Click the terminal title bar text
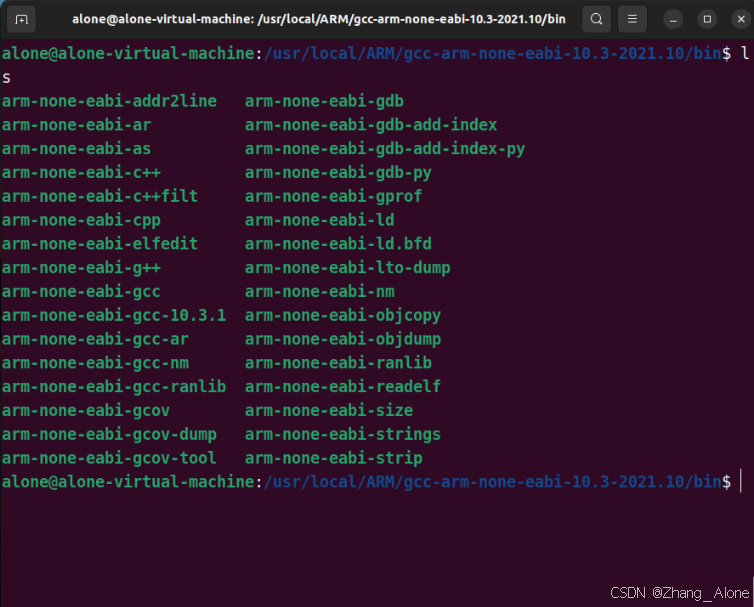Screen dimensions: 754x607 [x=319, y=19]
